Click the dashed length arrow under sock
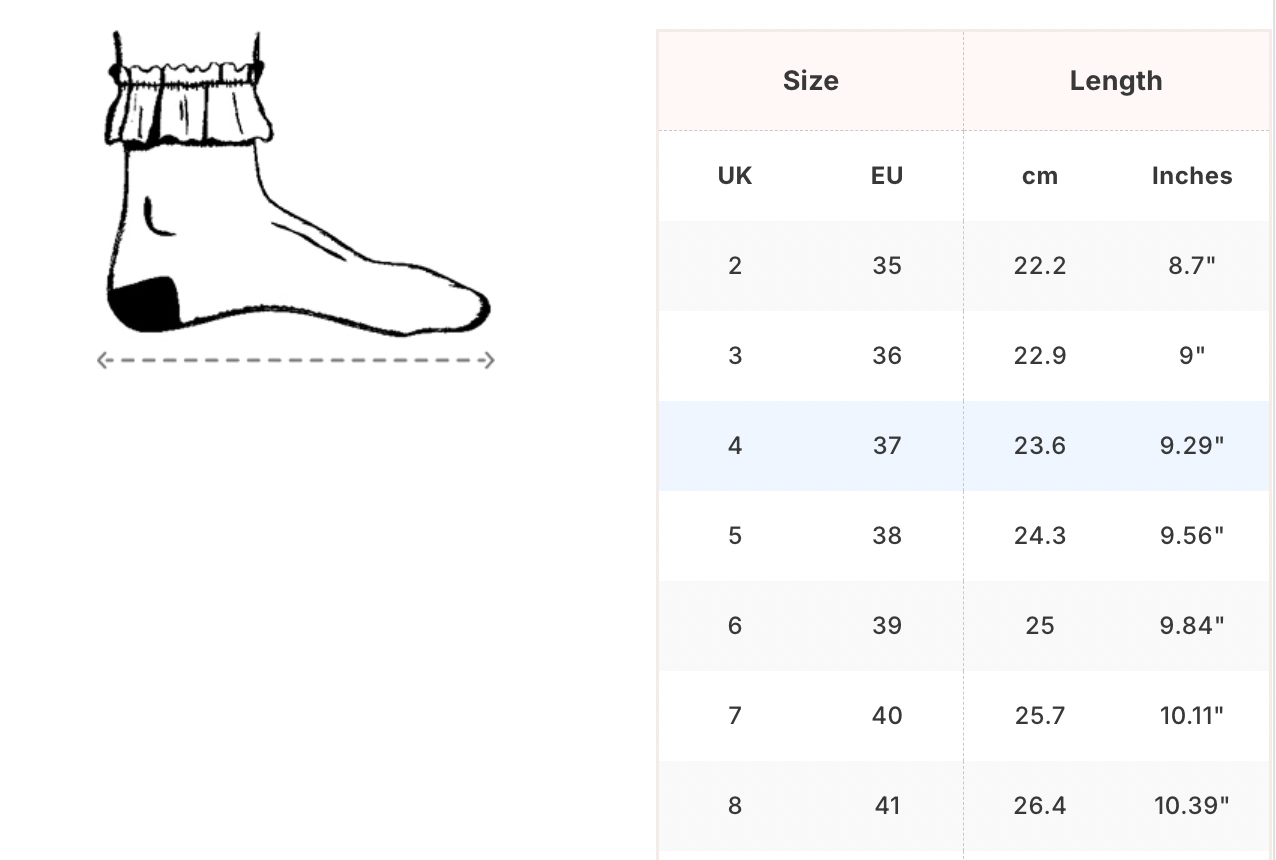The image size is (1276, 860). tap(296, 360)
